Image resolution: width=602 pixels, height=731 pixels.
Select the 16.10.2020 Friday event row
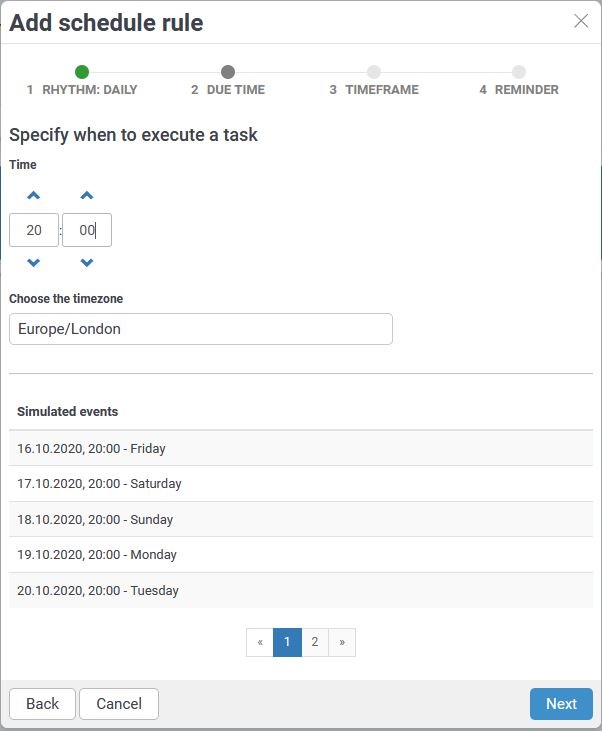[301, 448]
